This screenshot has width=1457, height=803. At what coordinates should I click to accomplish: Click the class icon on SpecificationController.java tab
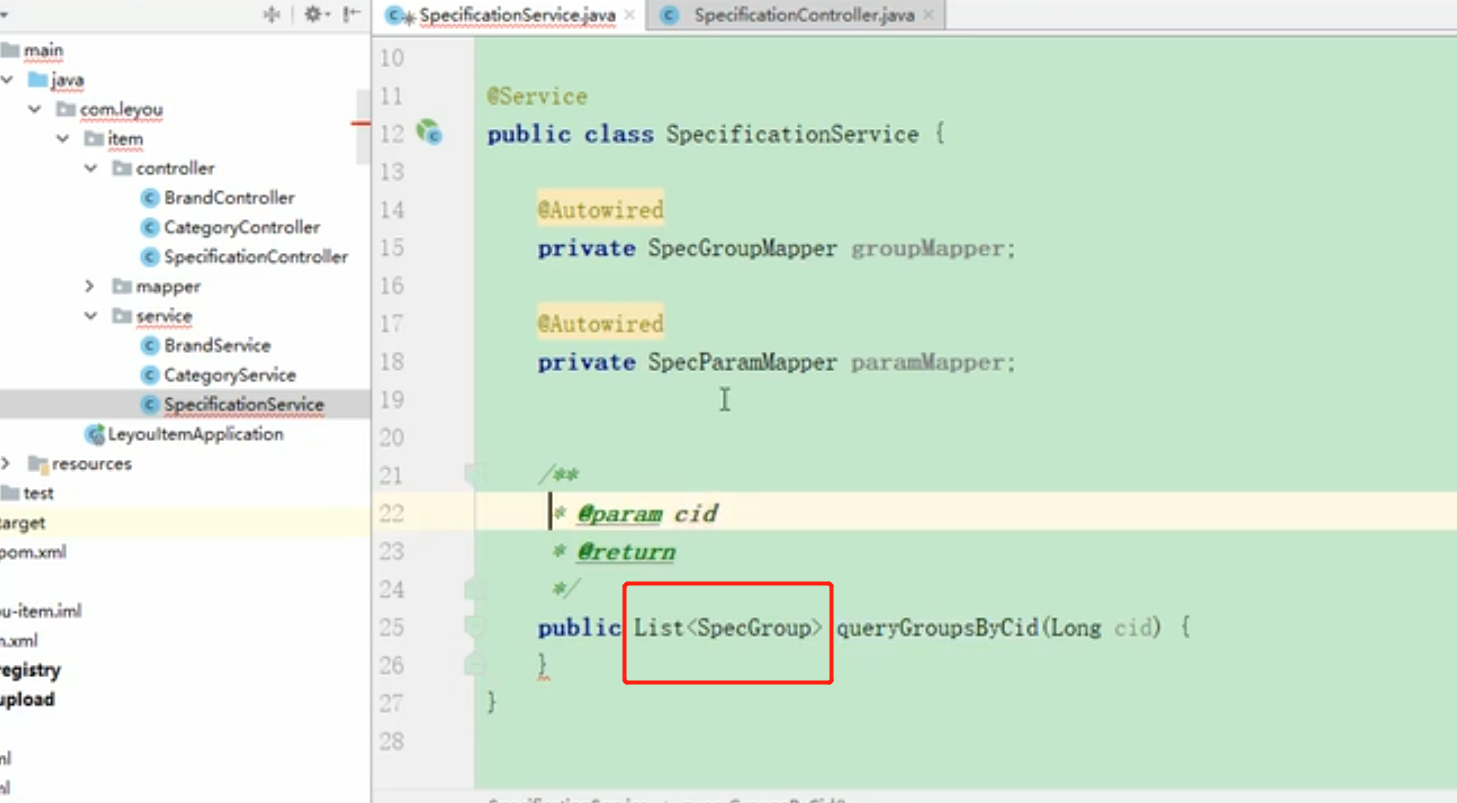point(670,15)
